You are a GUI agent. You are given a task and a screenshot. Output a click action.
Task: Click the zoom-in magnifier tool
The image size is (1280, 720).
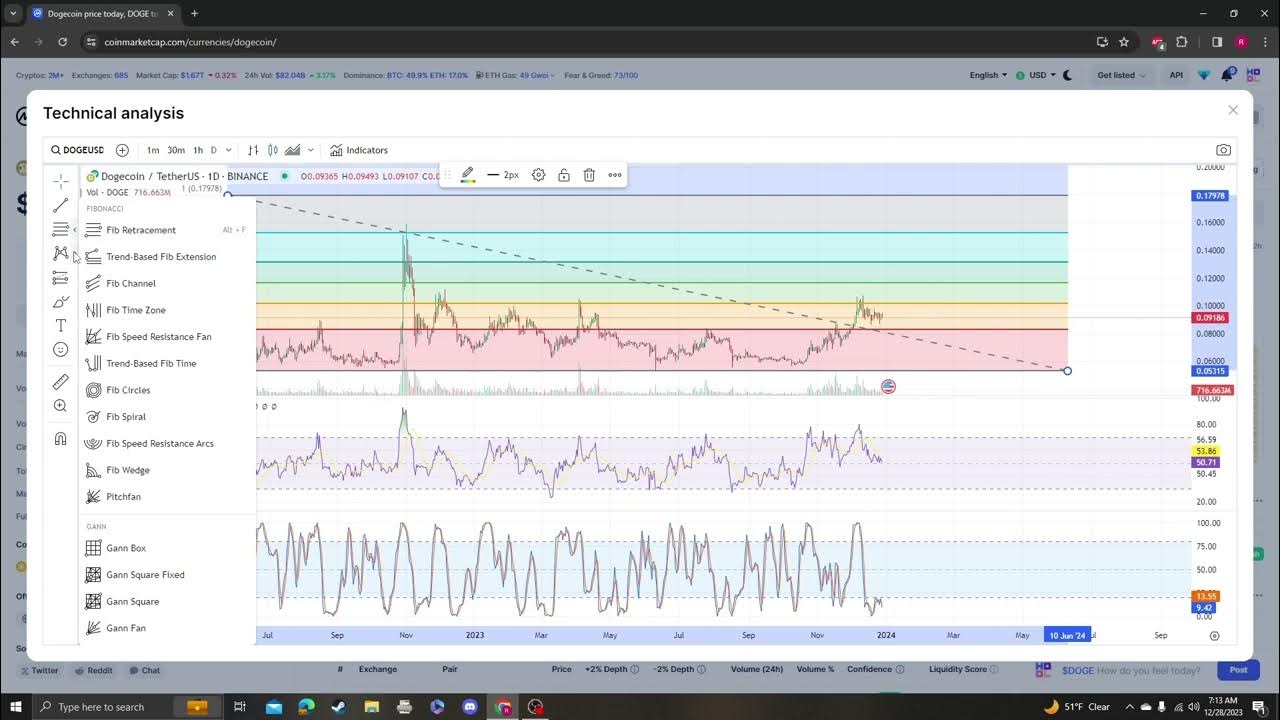coord(61,406)
